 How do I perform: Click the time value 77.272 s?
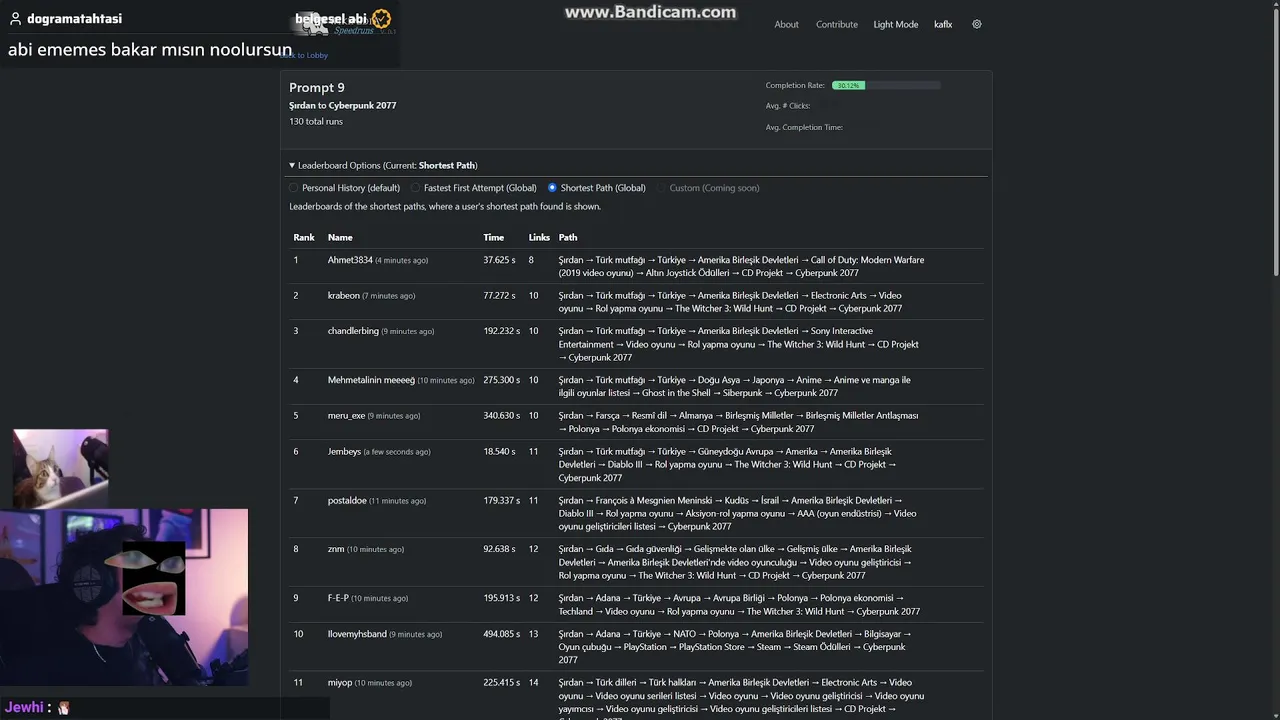coord(499,296)
